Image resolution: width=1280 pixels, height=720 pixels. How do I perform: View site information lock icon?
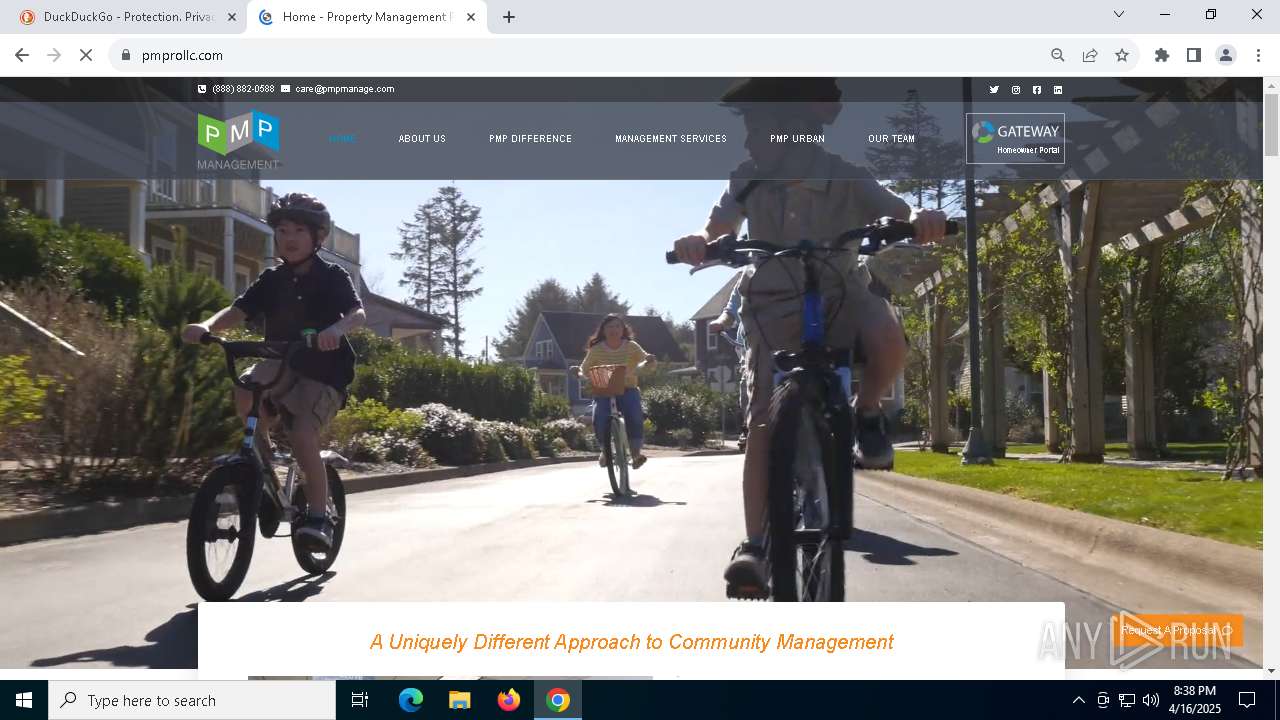pyautogui.click(x=126, y=55)
